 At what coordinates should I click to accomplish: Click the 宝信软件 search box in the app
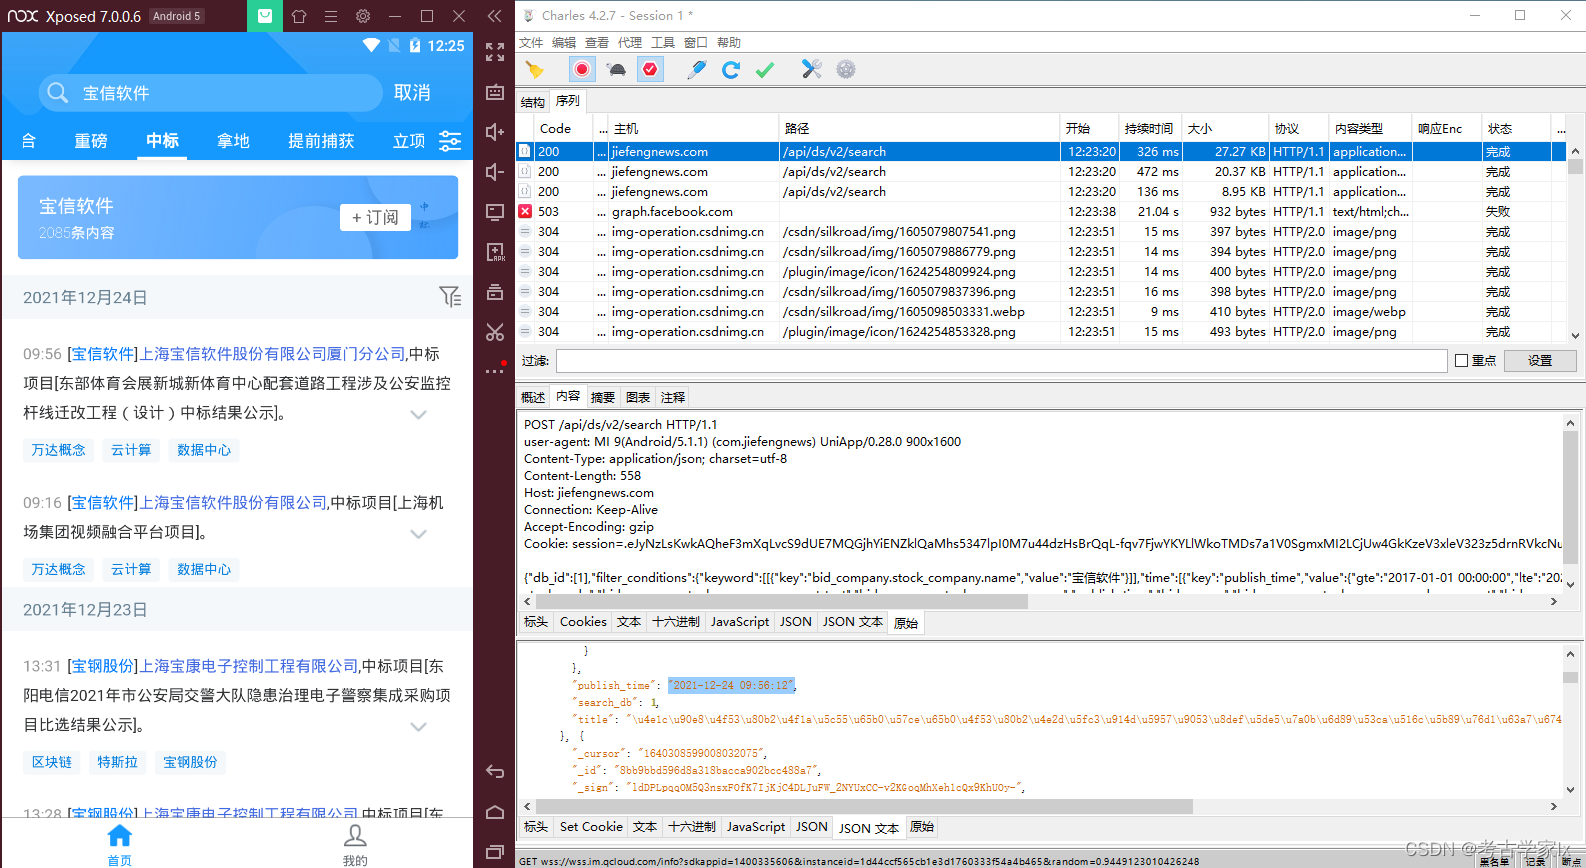210,93
